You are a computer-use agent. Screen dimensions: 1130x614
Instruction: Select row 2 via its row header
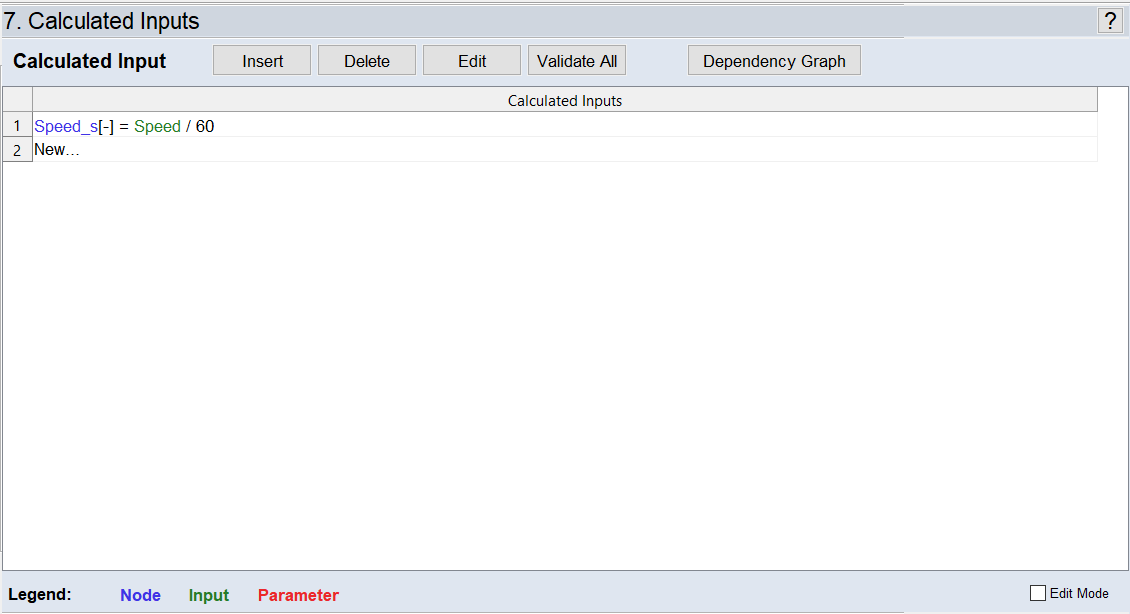[x=17, y=151]
